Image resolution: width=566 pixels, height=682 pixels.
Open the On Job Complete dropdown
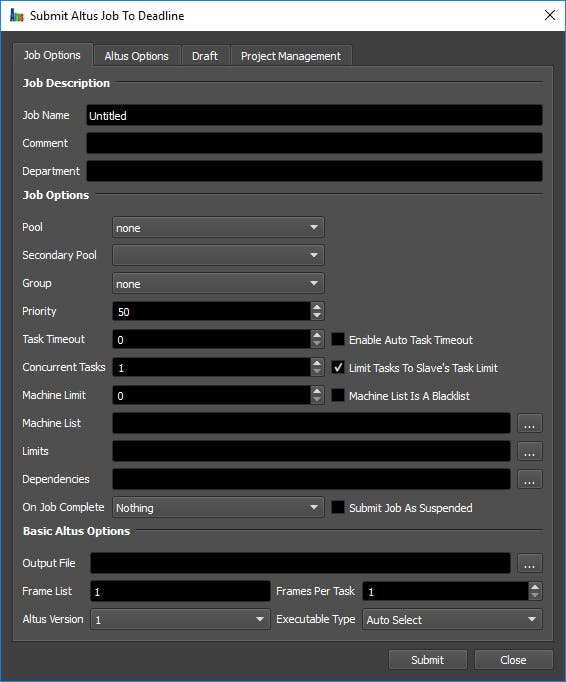[218, 508]
